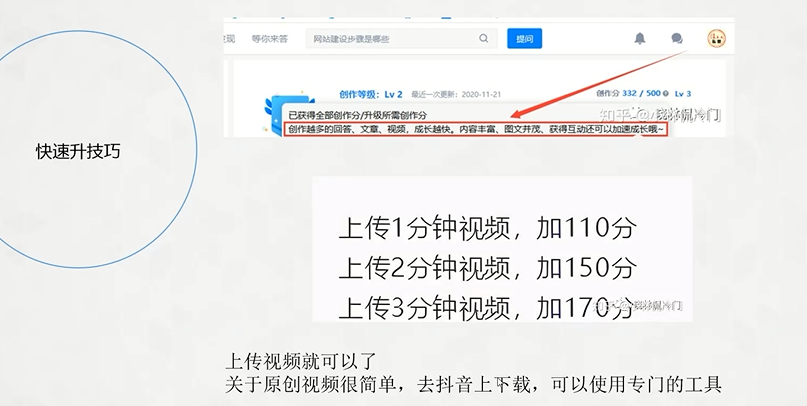Click the search magnifier icon
The height and width of the screenshot is (406, 807).
click(x=483, y=39)
